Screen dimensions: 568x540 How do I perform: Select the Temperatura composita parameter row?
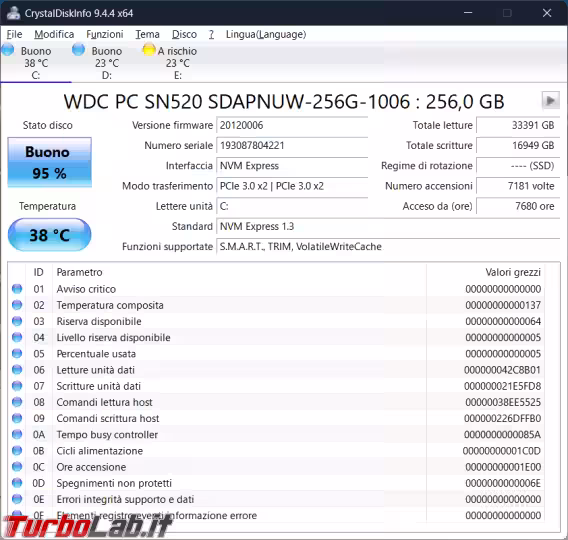[276, 305]
